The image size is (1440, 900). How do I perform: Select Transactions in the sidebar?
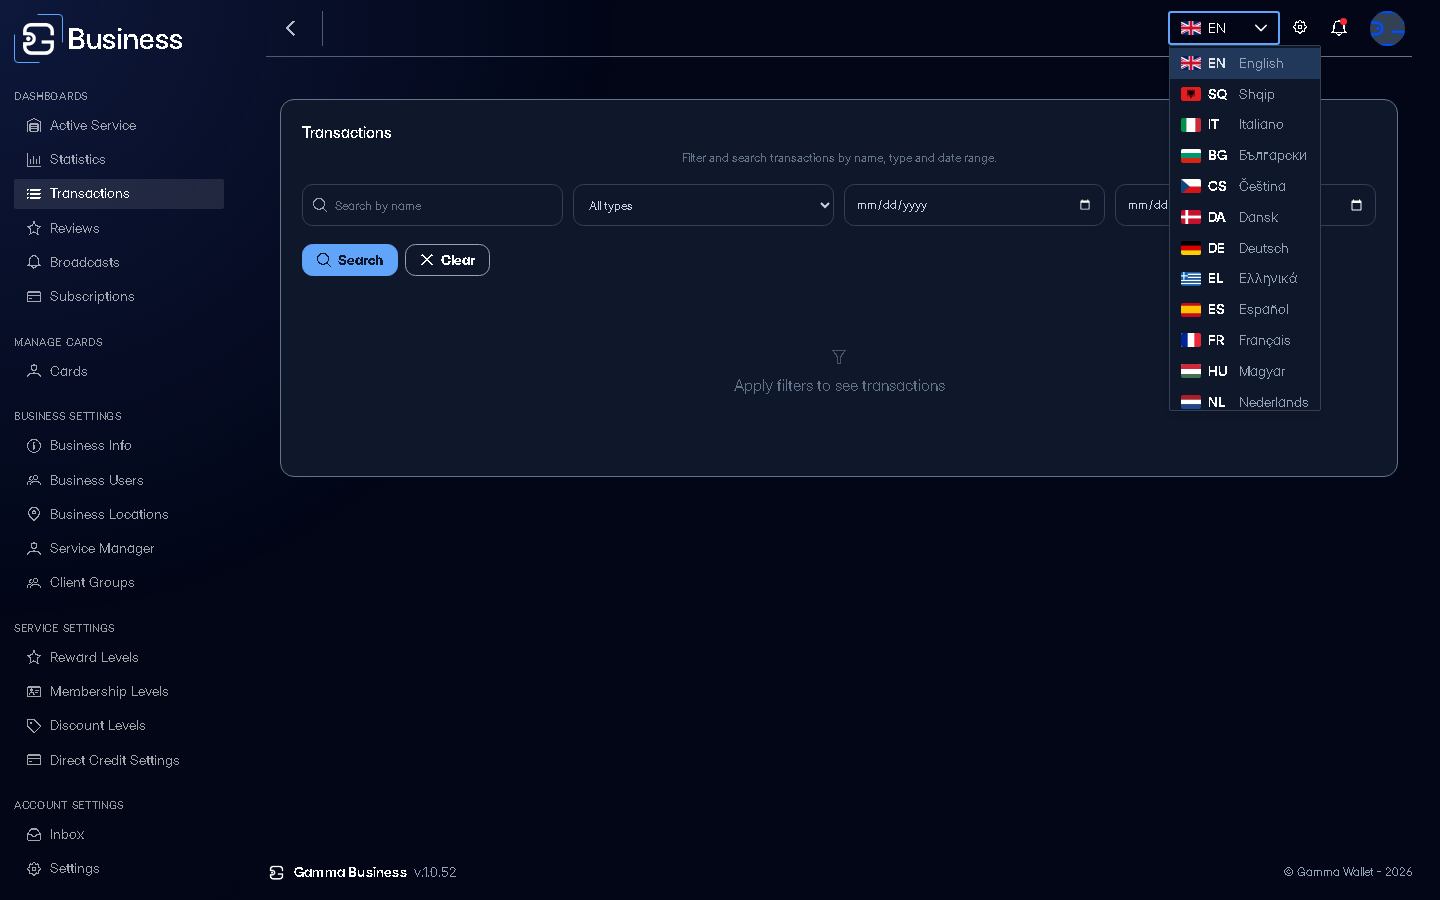[119, 194]
